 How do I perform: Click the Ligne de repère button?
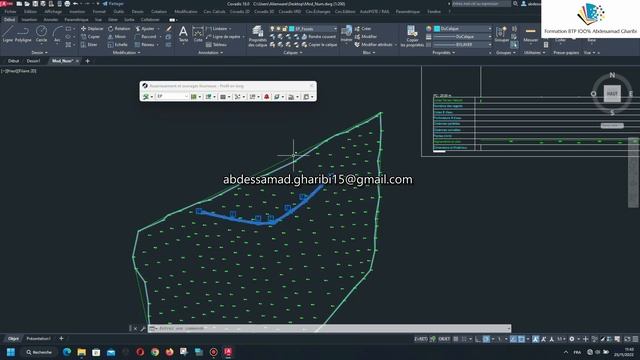click(x=223, y=37)
